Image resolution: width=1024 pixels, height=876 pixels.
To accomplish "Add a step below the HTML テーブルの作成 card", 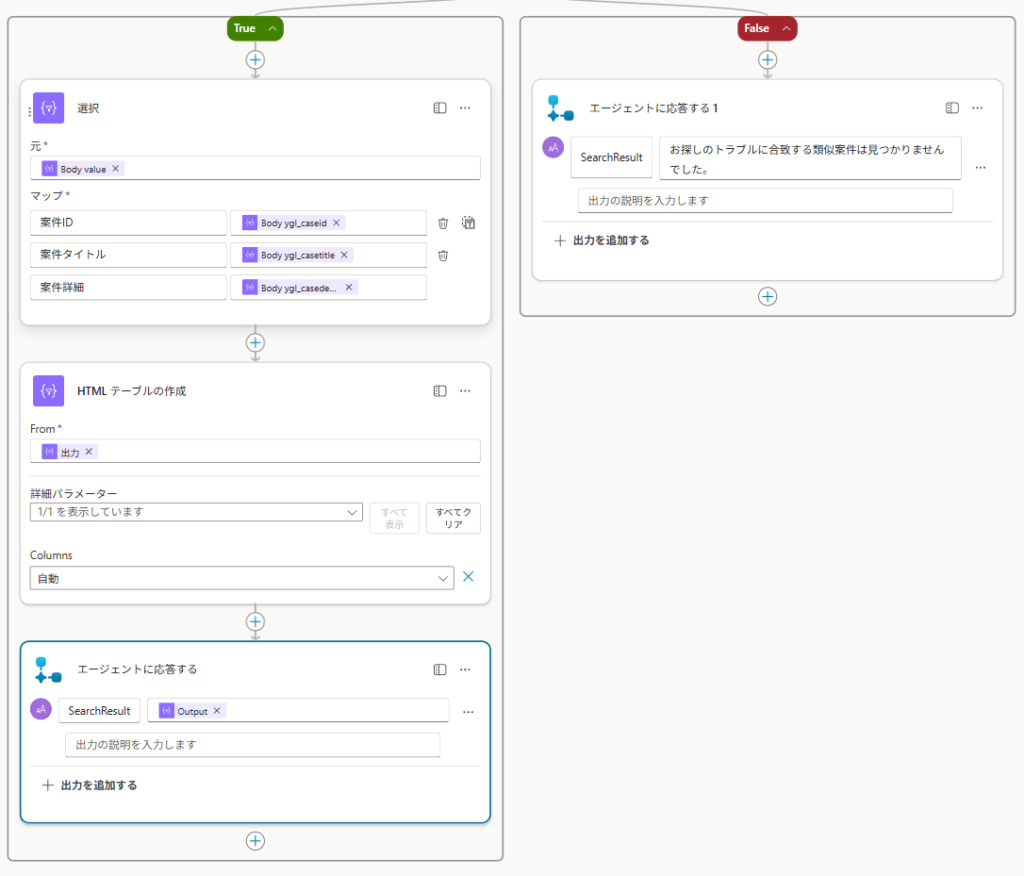I will point(255,621).
